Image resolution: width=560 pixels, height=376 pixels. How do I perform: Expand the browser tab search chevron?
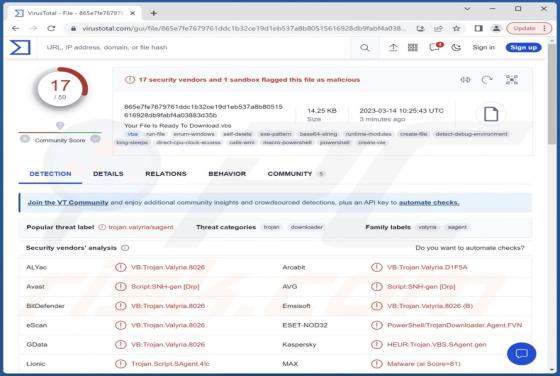(467, 9)
